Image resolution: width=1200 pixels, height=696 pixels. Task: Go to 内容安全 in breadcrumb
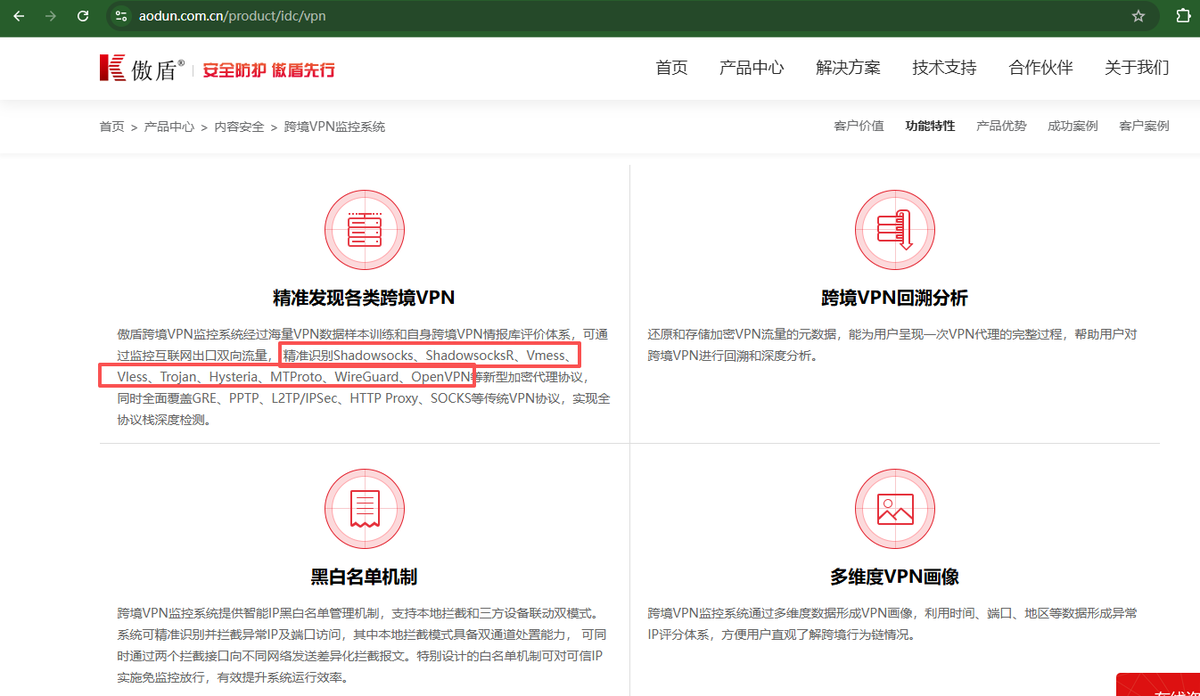pos(239,127)
